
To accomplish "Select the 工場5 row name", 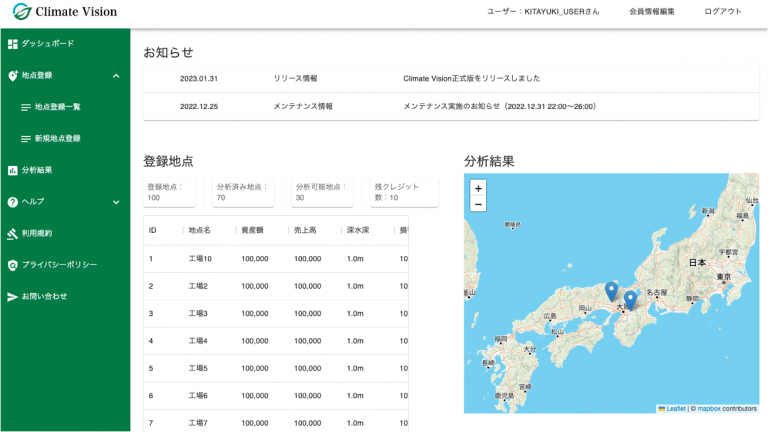I will click(198, 368).
